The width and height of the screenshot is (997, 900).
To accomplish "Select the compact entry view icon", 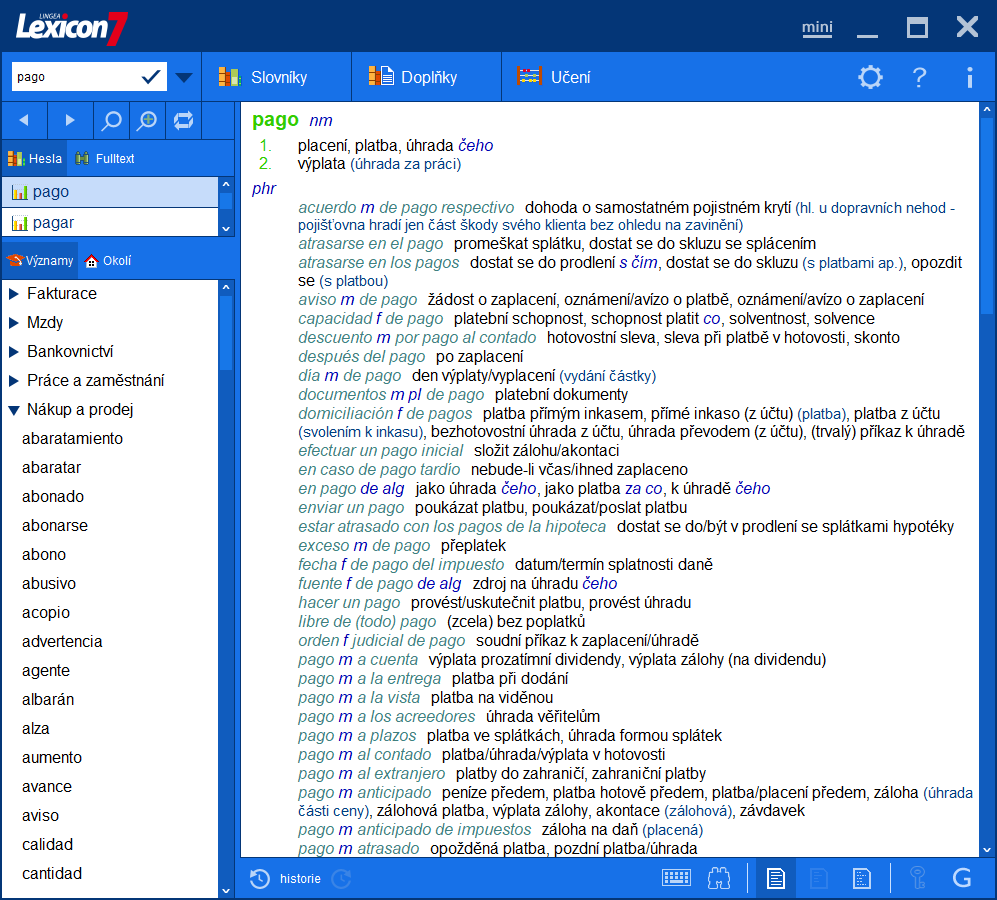I will tap(861, 878).
